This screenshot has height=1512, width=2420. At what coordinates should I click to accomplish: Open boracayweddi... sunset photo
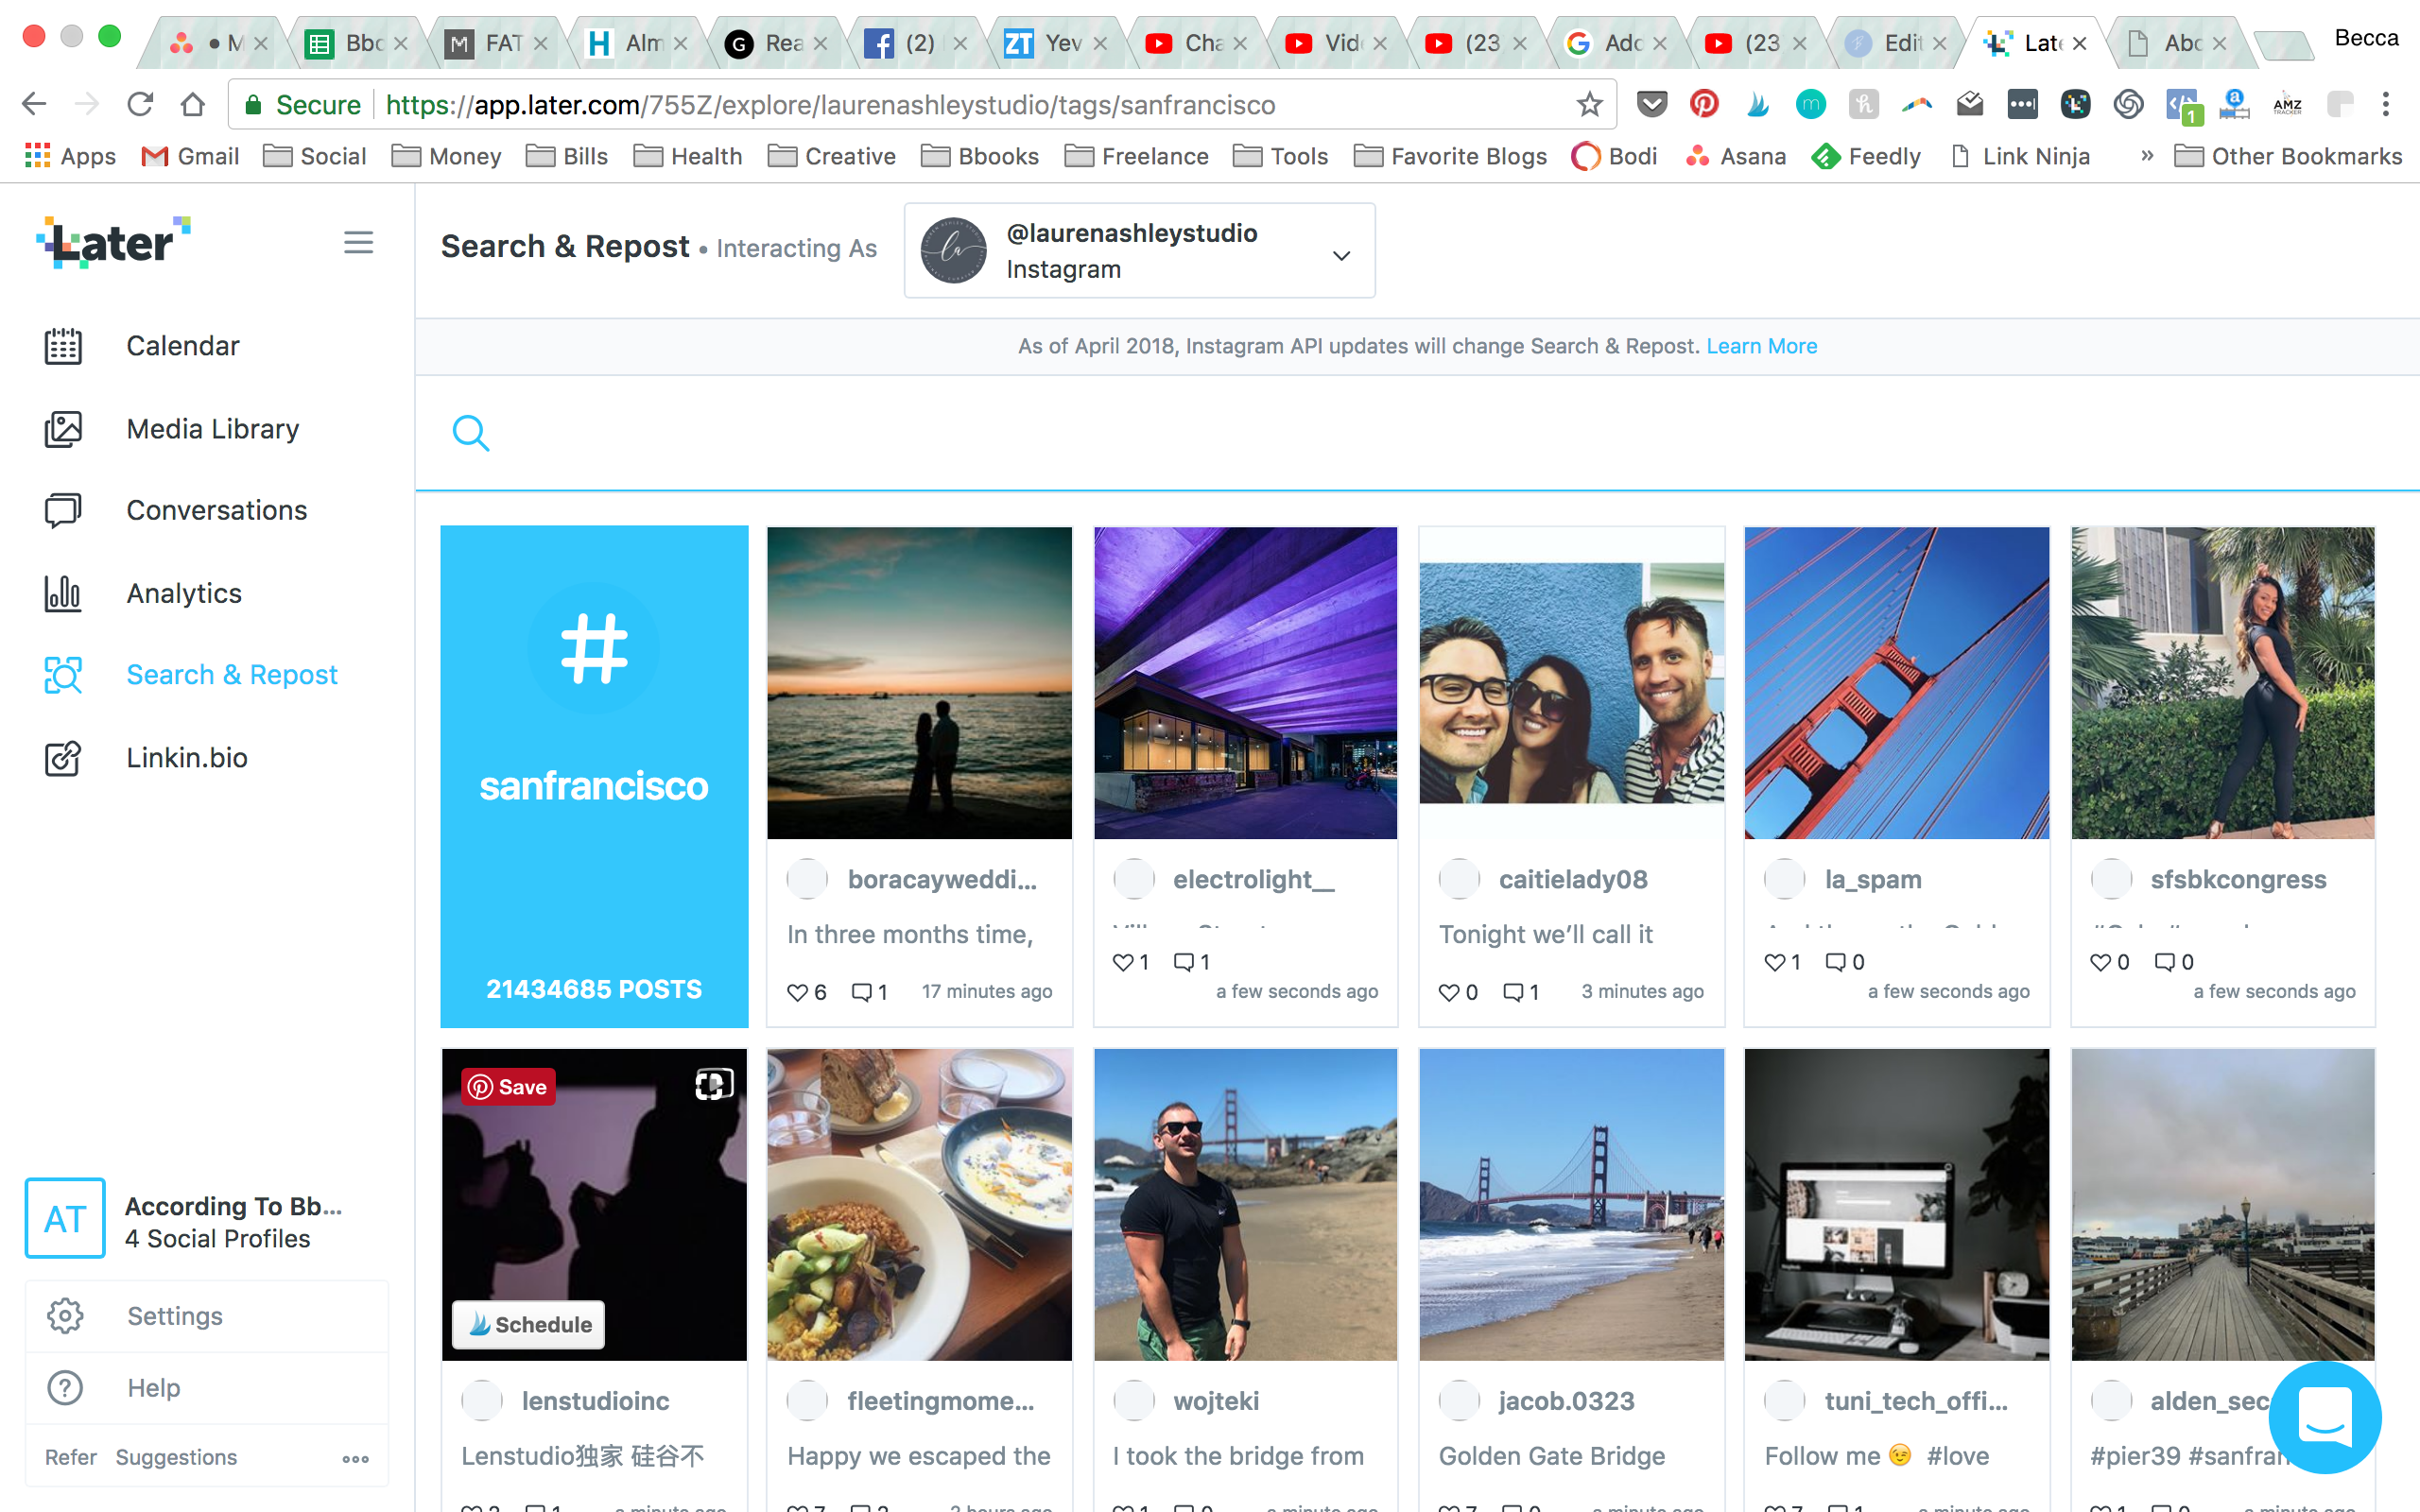[919, 683]
